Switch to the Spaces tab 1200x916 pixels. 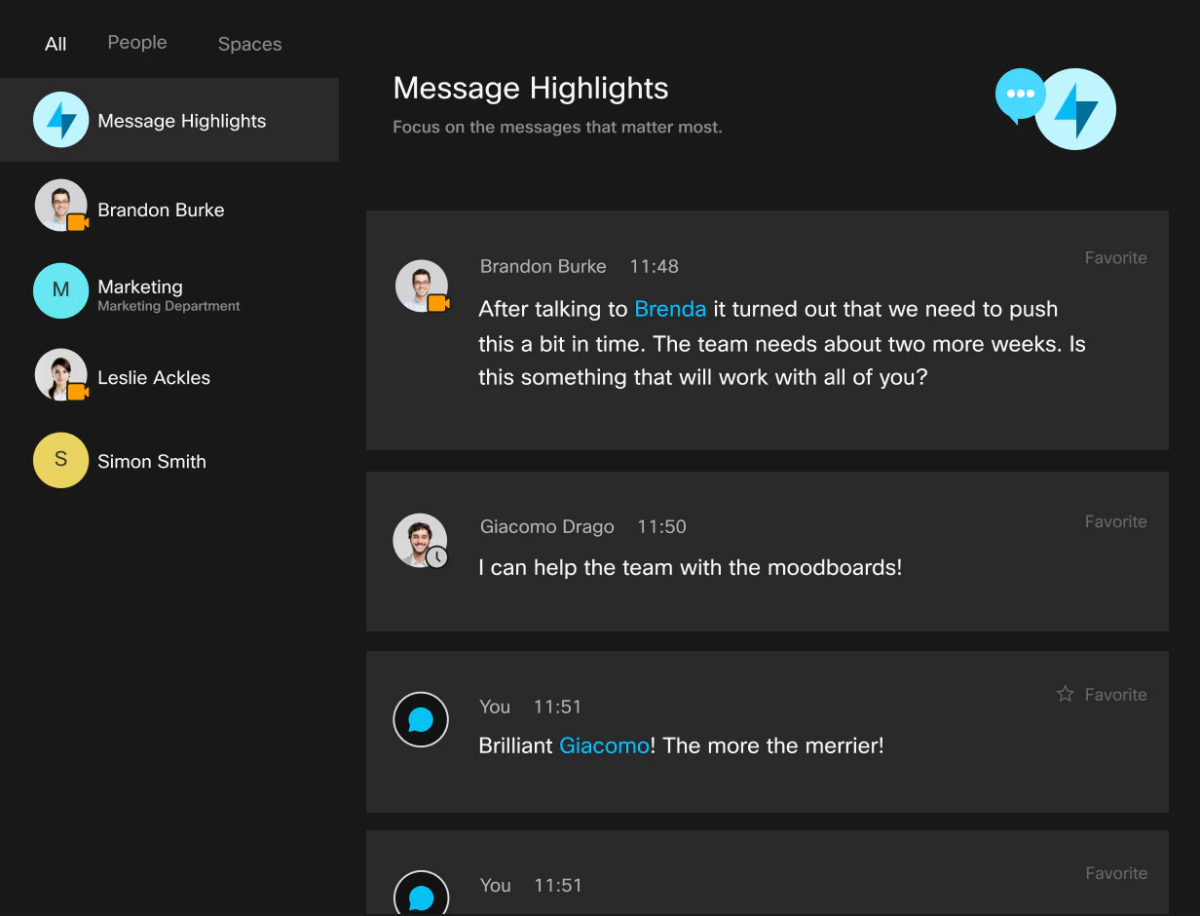pyautogui.click(x=249, y=44)
